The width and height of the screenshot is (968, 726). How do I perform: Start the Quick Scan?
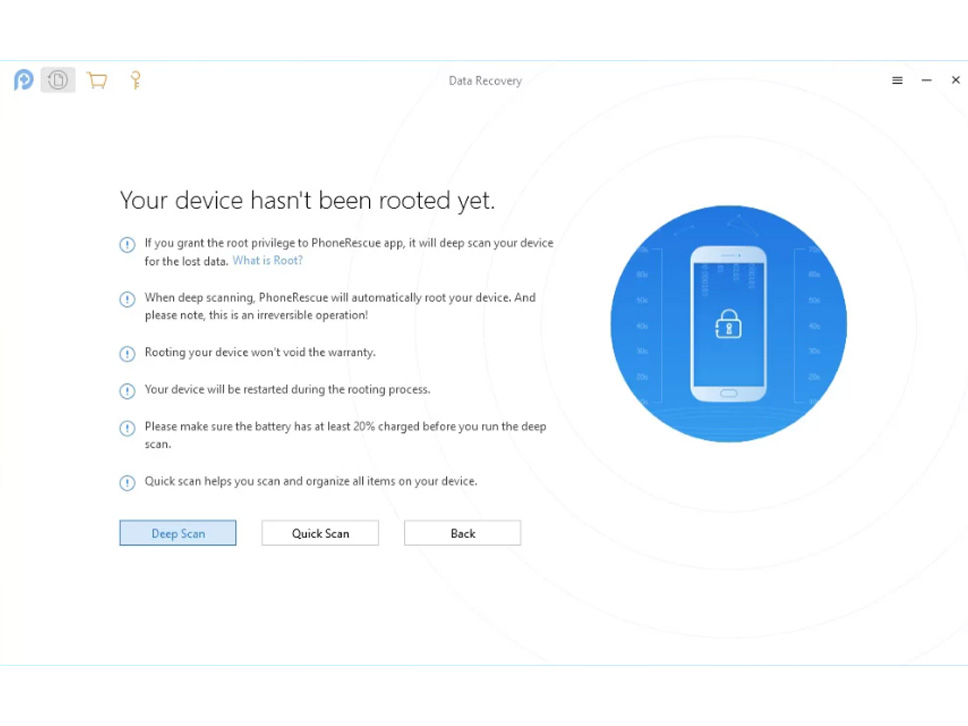click(x=320, y=533)
